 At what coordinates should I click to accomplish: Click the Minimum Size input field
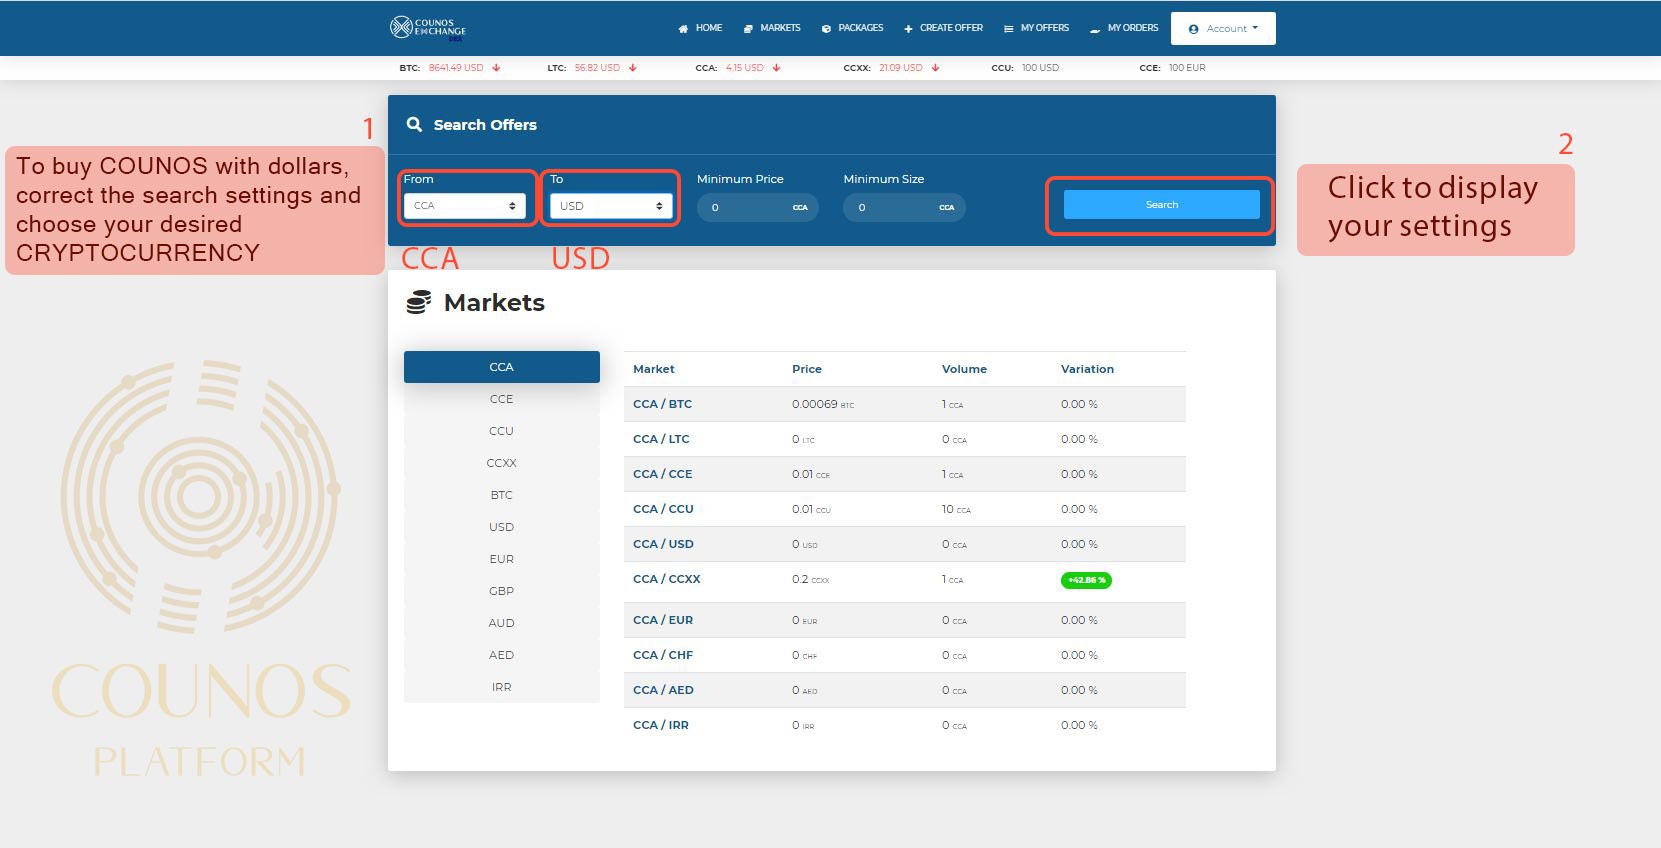(x=904, y=207)
